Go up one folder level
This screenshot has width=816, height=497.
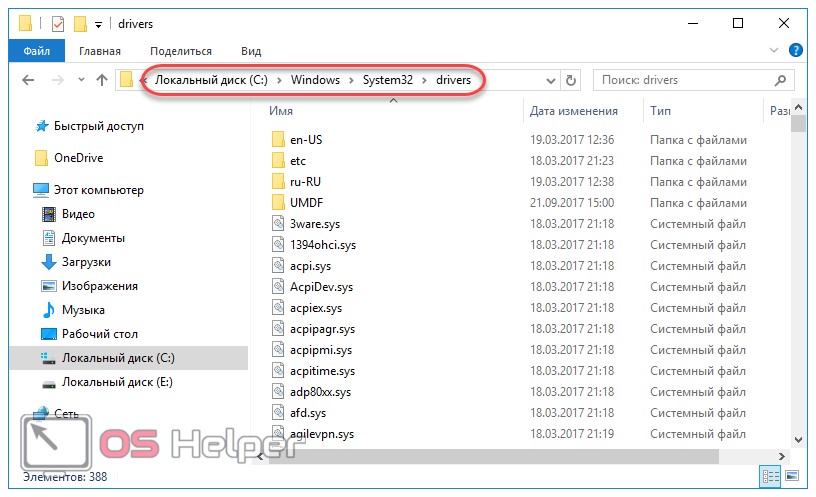point(102,80)
